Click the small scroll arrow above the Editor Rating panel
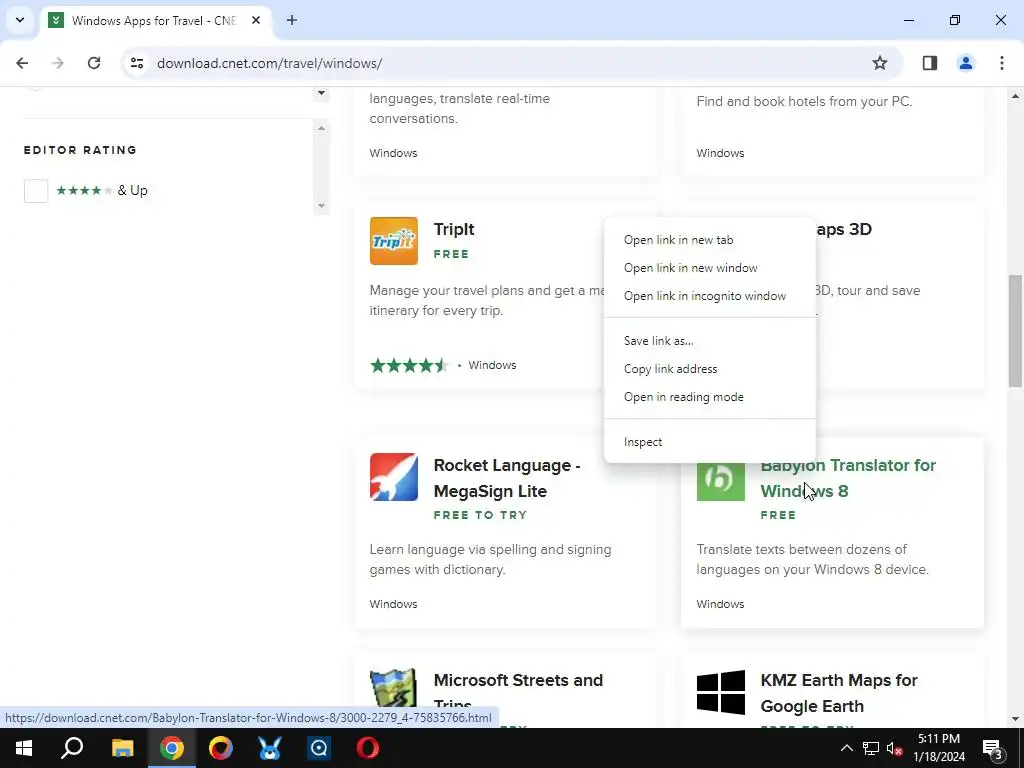 coord(321,93)
